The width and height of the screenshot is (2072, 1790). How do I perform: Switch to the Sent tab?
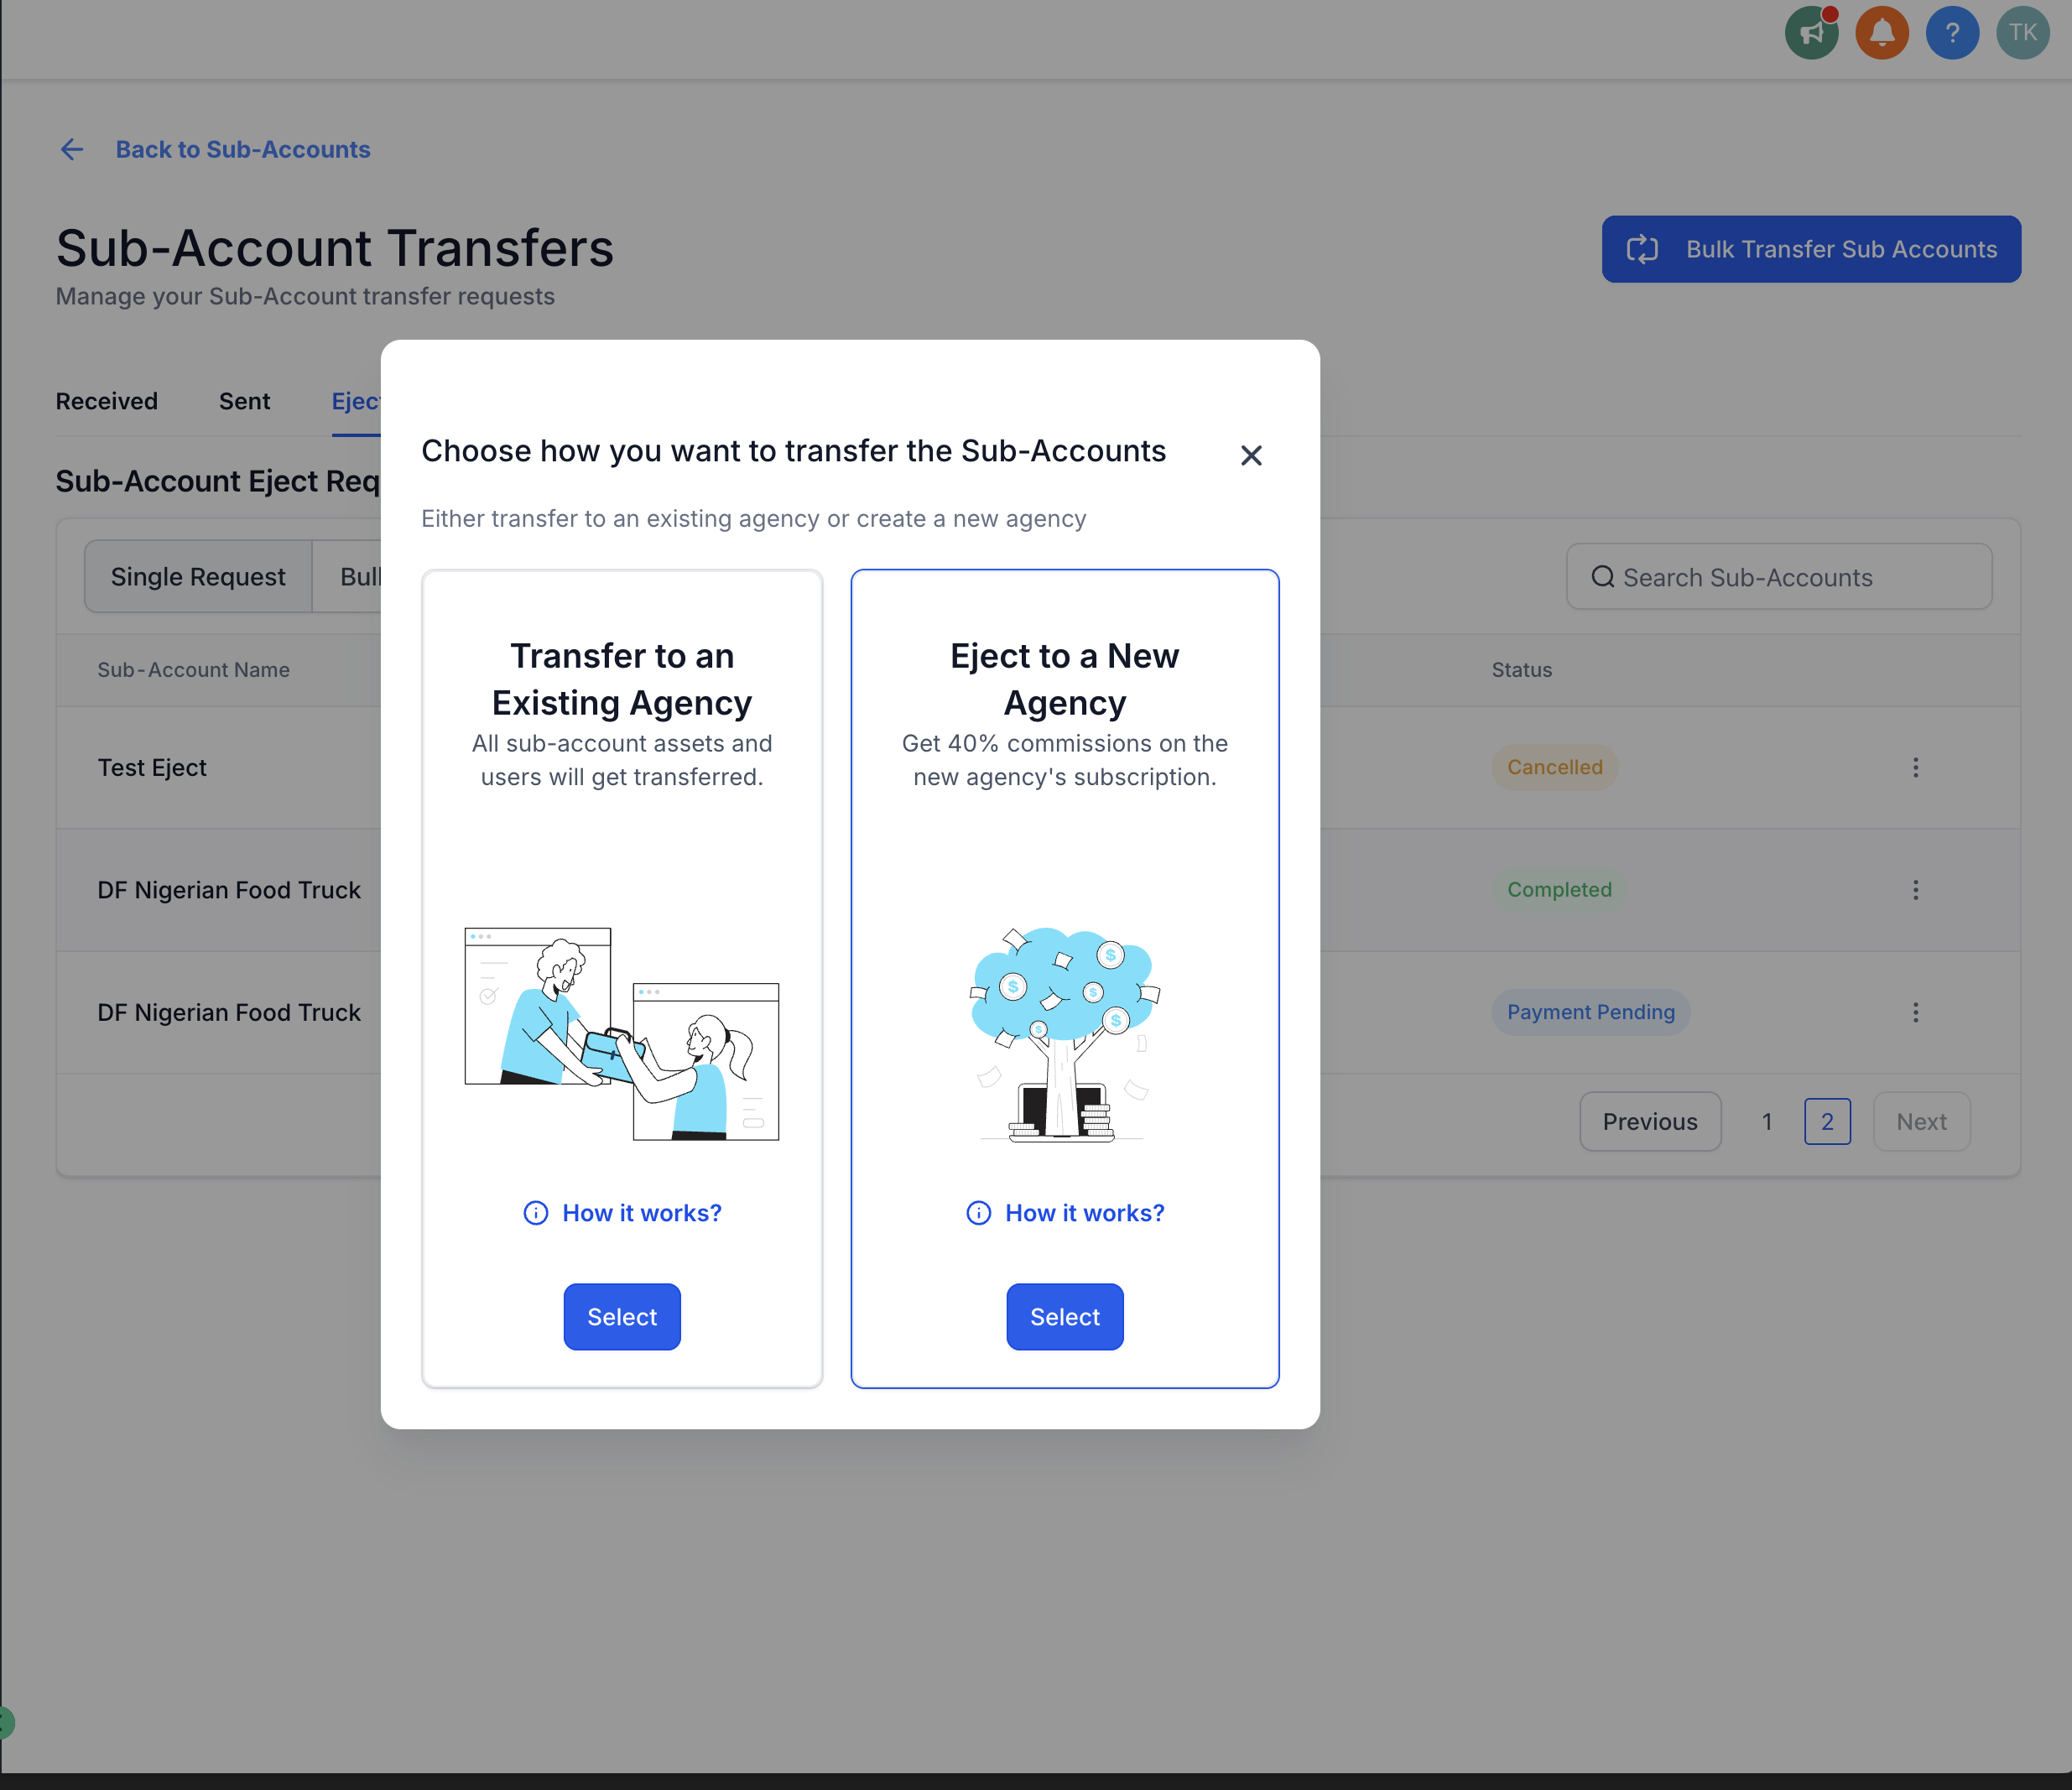[244, 402]
